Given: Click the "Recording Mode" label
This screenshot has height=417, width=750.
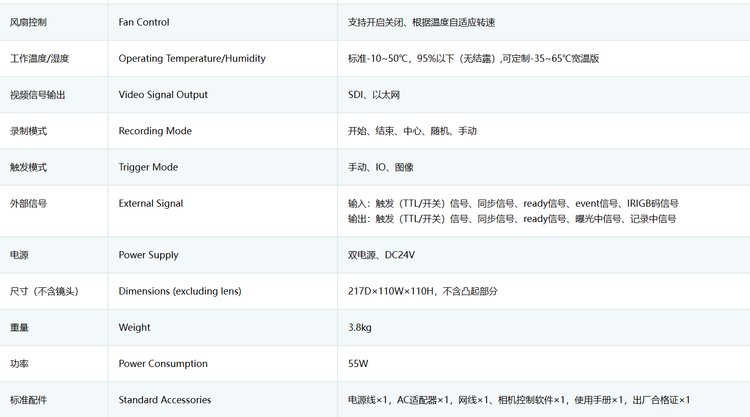Looking at the screenshot, I should pyautogui.click(x=155, y=131).
